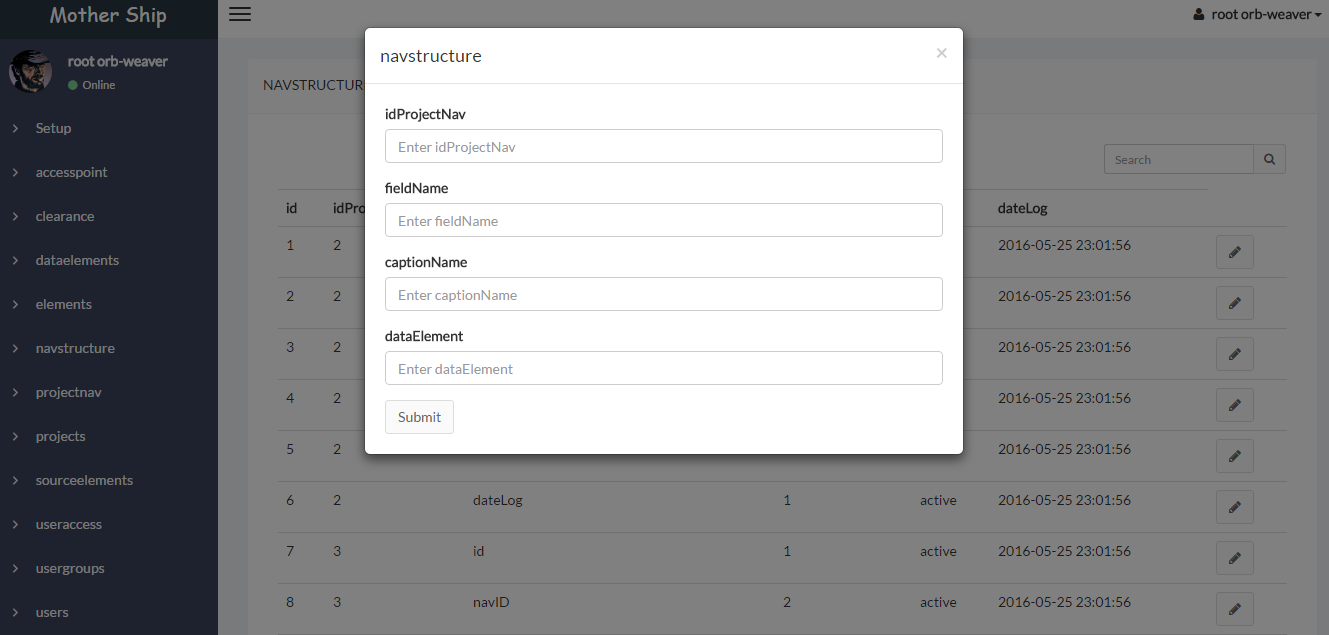Expand the Setup sidebar item

53,128
